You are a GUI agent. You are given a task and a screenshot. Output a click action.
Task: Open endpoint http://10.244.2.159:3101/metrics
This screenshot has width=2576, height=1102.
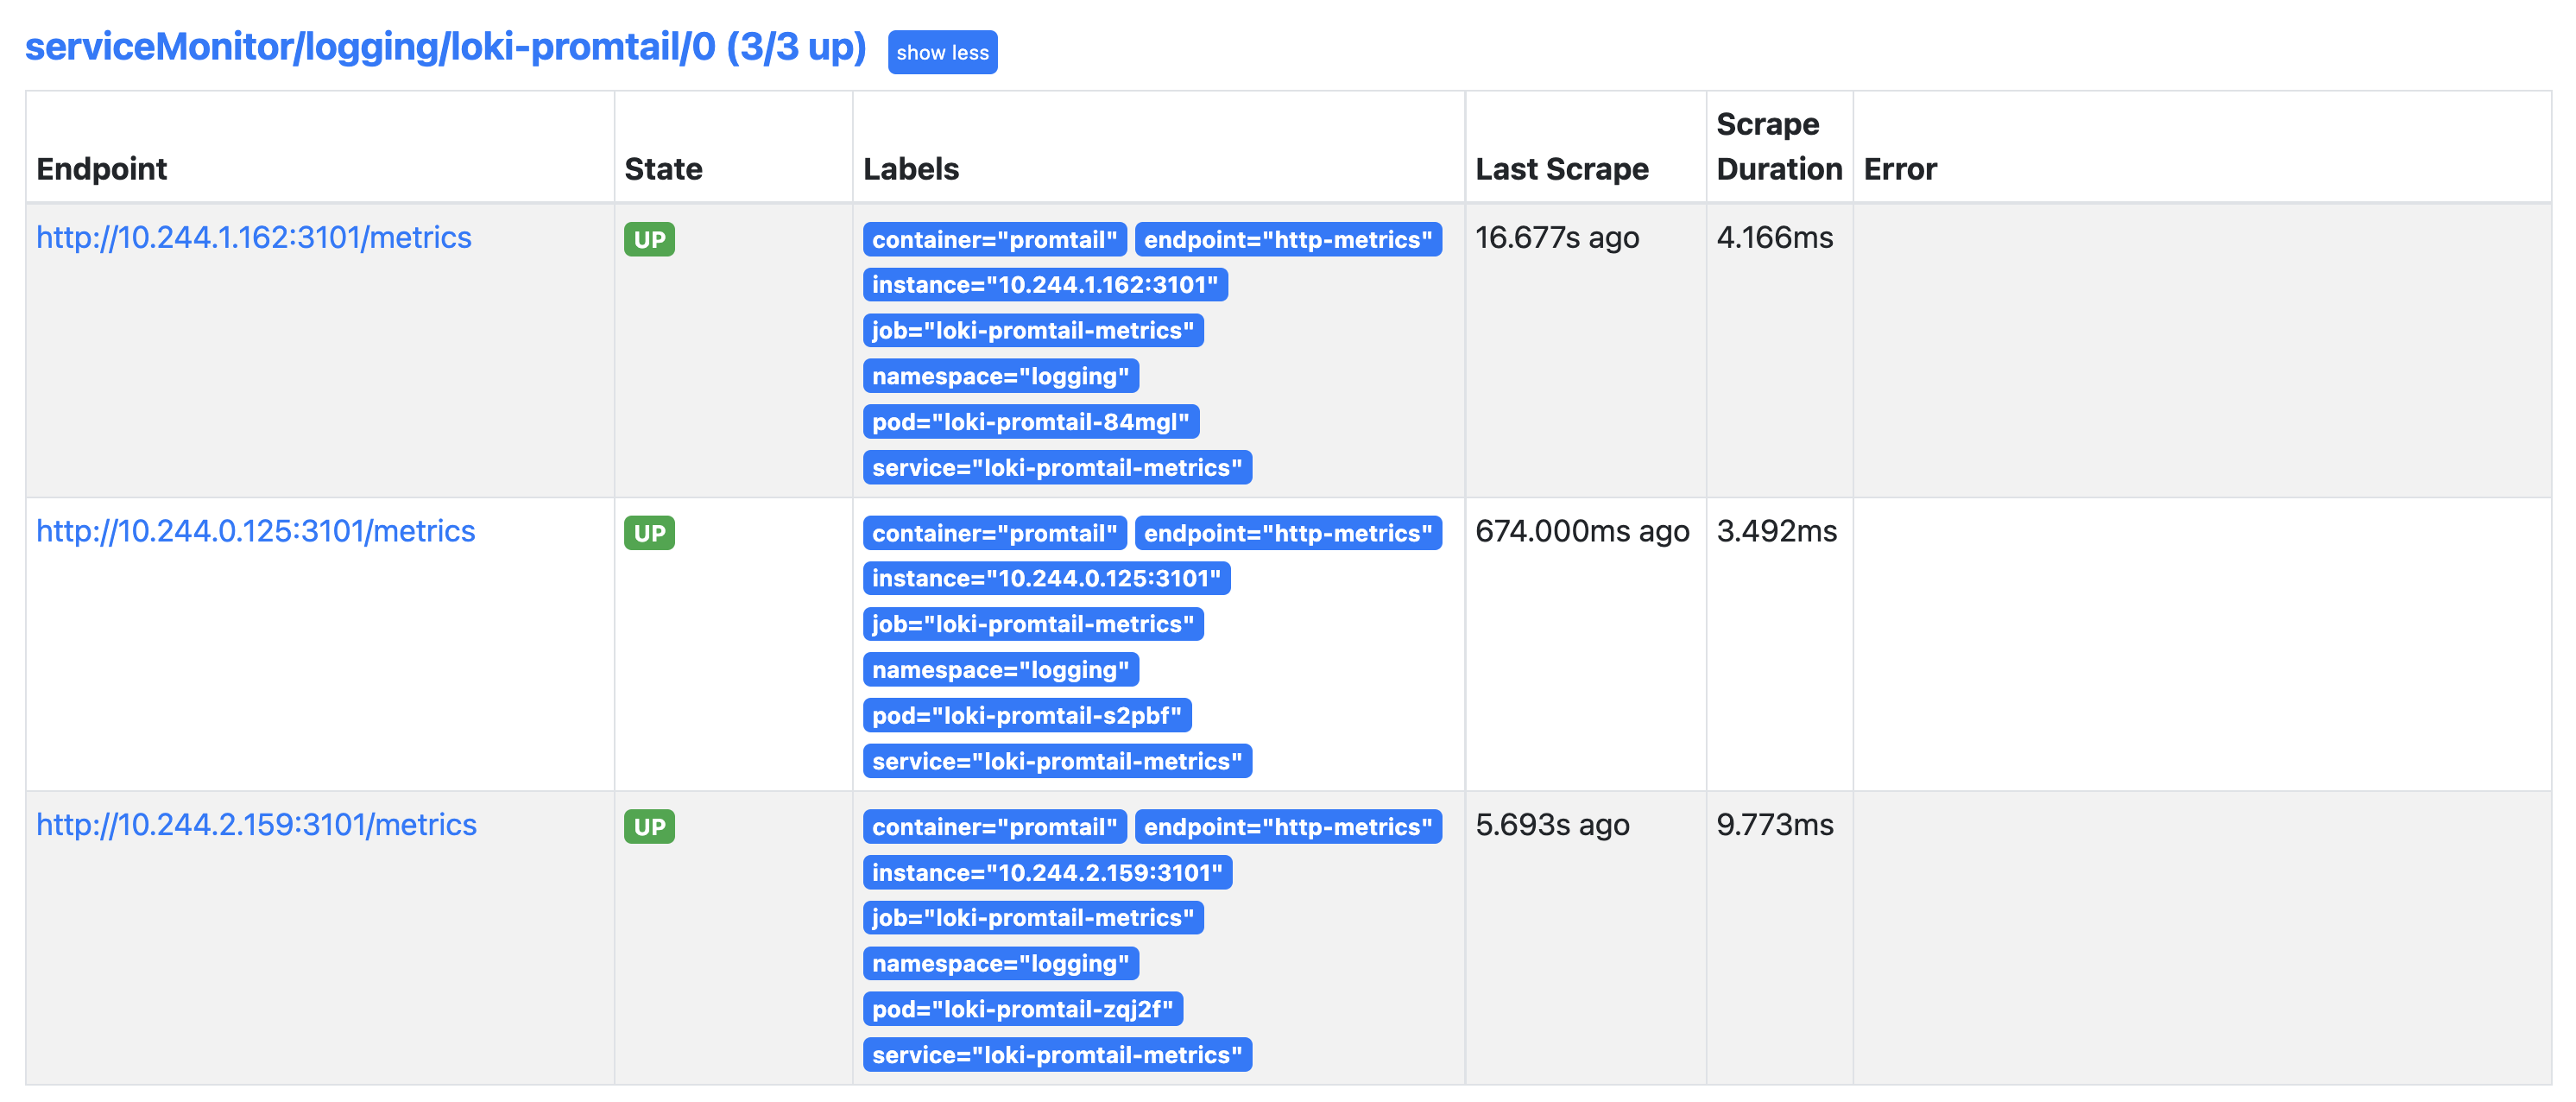[257, 824]
